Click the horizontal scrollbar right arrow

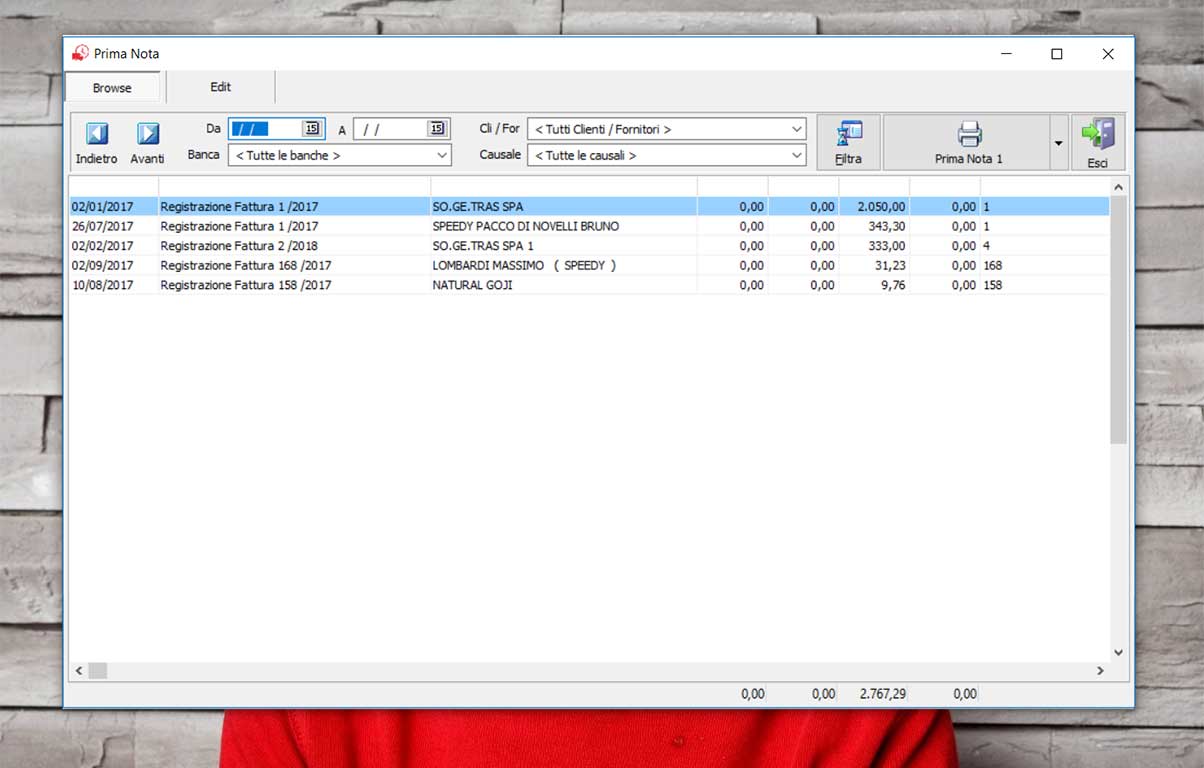[x=1100, y=671]
